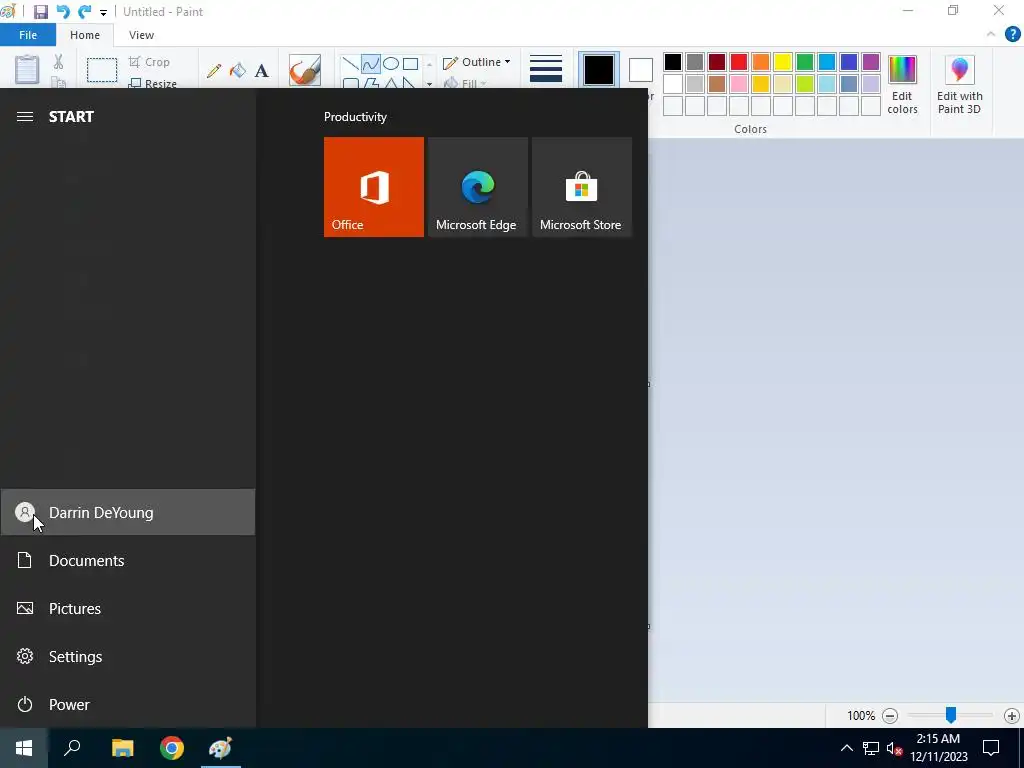Pick the yellow color swatch

coord(782,62)
